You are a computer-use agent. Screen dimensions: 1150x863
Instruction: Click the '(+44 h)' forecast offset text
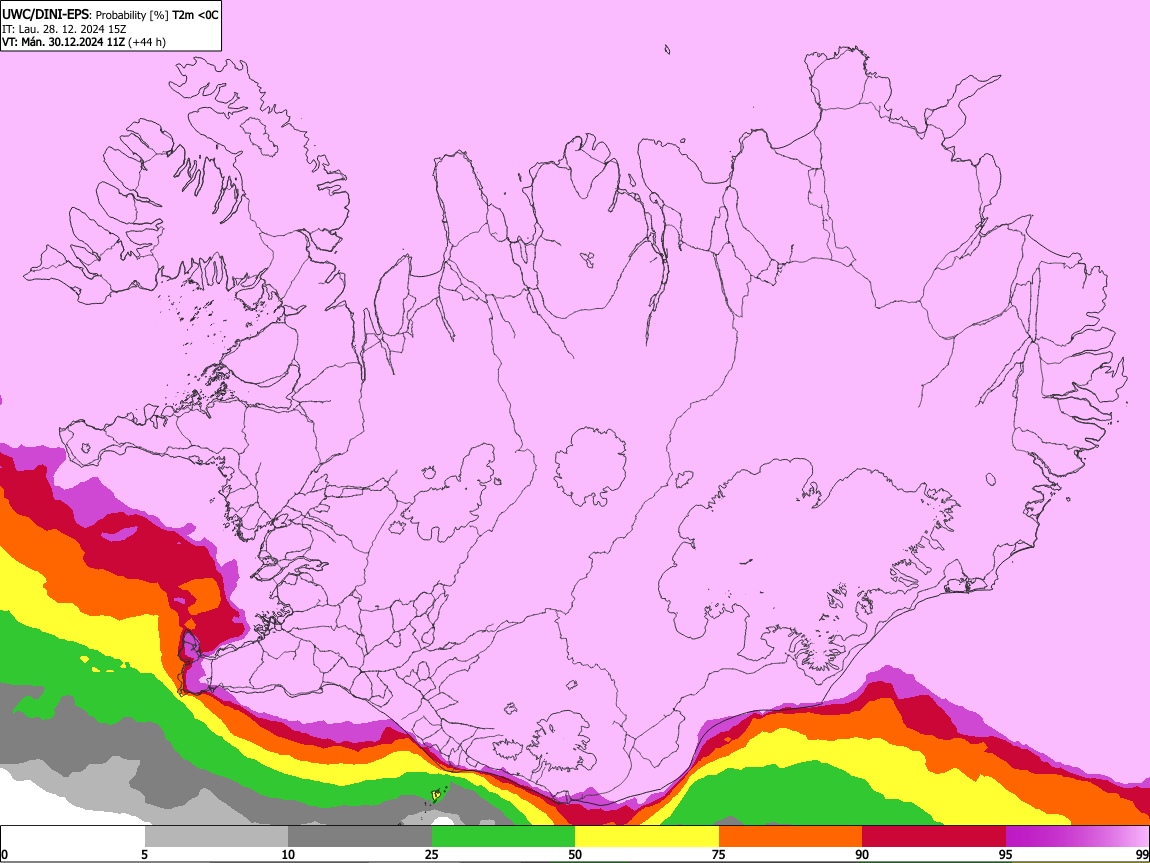147,42
